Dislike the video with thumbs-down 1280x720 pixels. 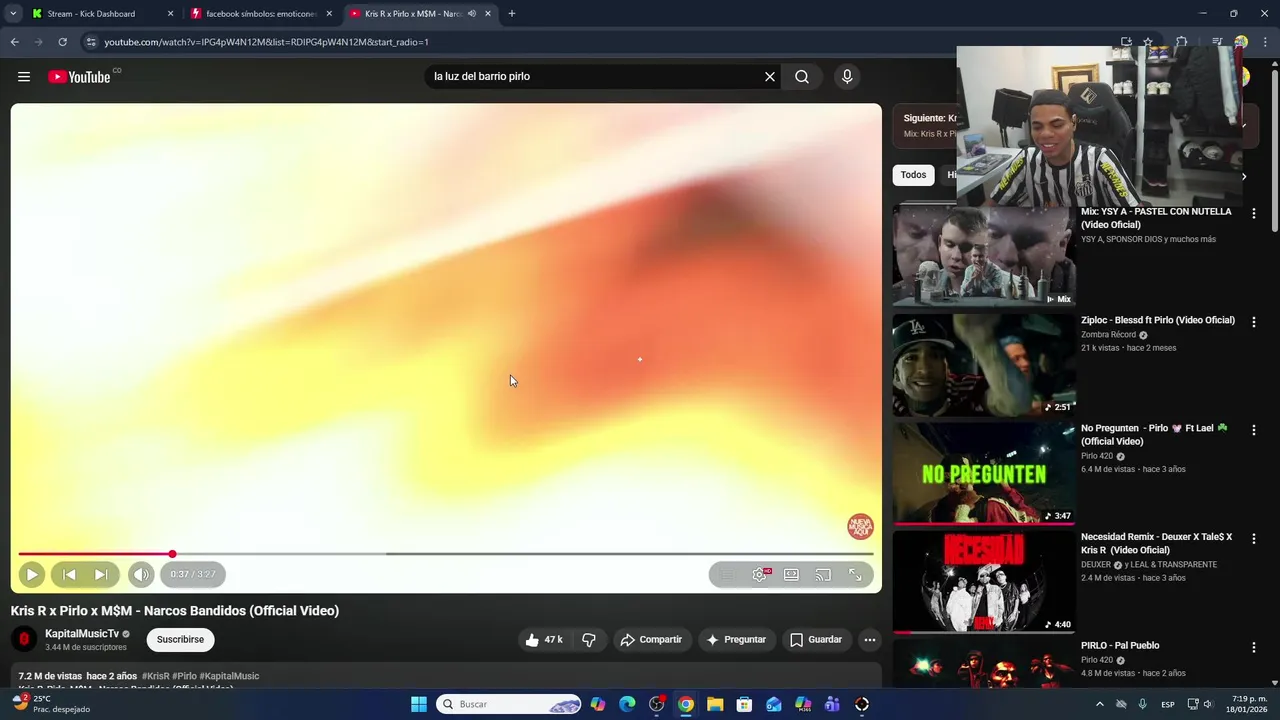(589, 640)
